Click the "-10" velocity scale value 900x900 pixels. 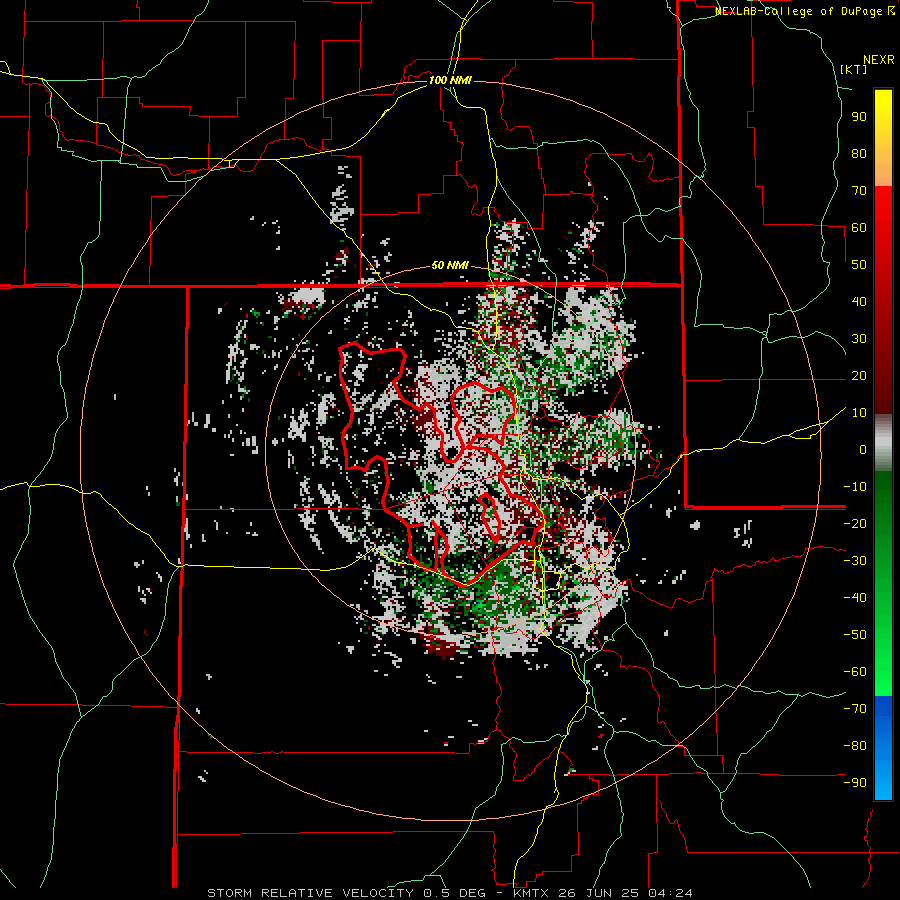click(855, 487)
